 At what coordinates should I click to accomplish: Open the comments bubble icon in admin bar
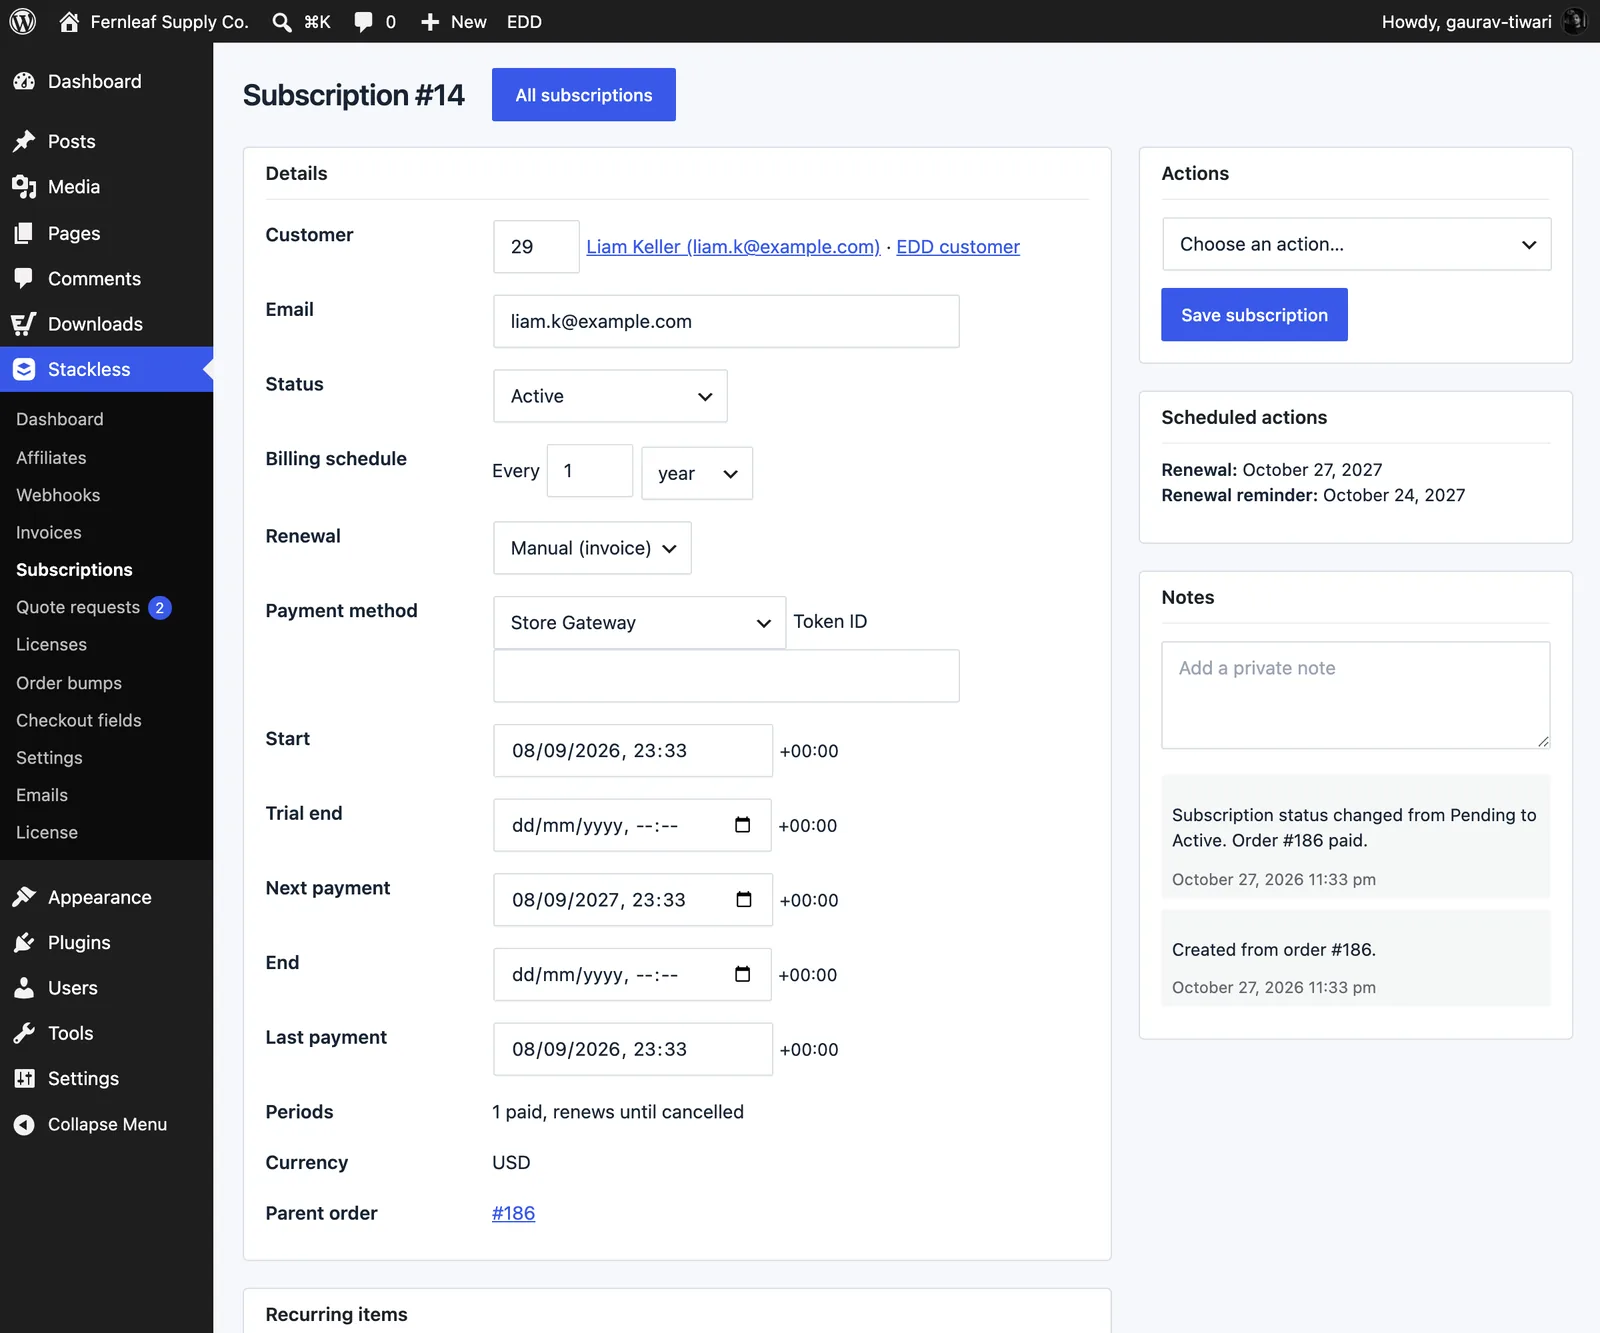[364, 22]
